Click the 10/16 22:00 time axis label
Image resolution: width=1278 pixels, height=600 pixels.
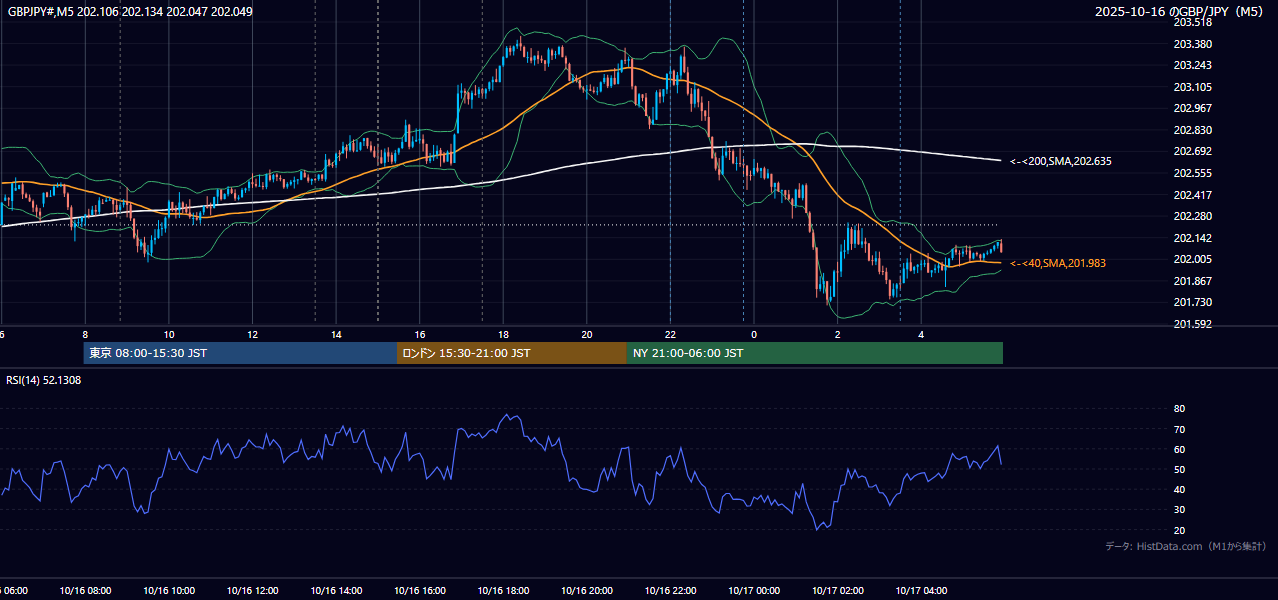click(x=670, y=591)
